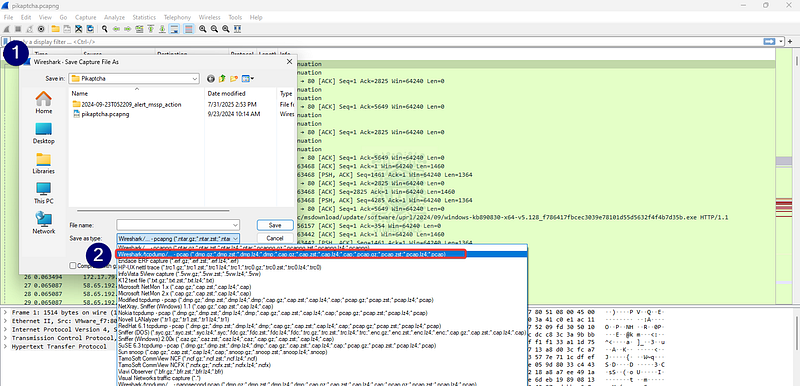800x386 pixels.
Task: Select Endace ERF capture type in list
Action: pyautogui.click(x=321, y=261)
